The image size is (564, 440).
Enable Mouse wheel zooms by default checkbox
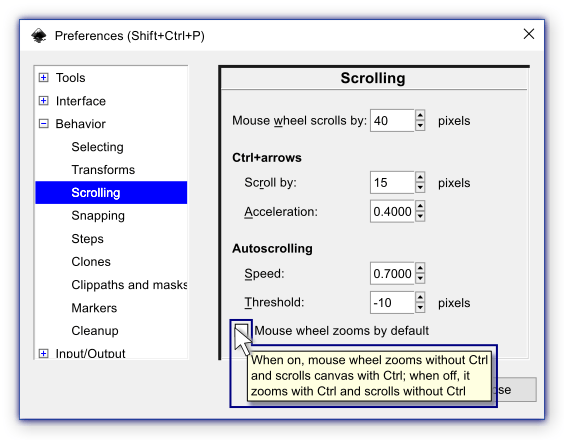[x=241, y=330]
